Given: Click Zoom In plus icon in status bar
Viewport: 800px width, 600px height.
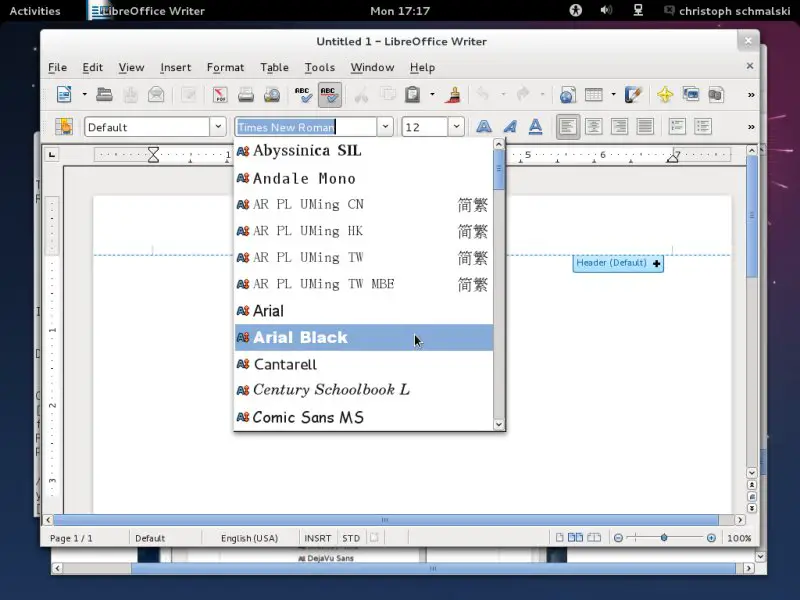Looking at the screenshot, I should tap(711, 538).
